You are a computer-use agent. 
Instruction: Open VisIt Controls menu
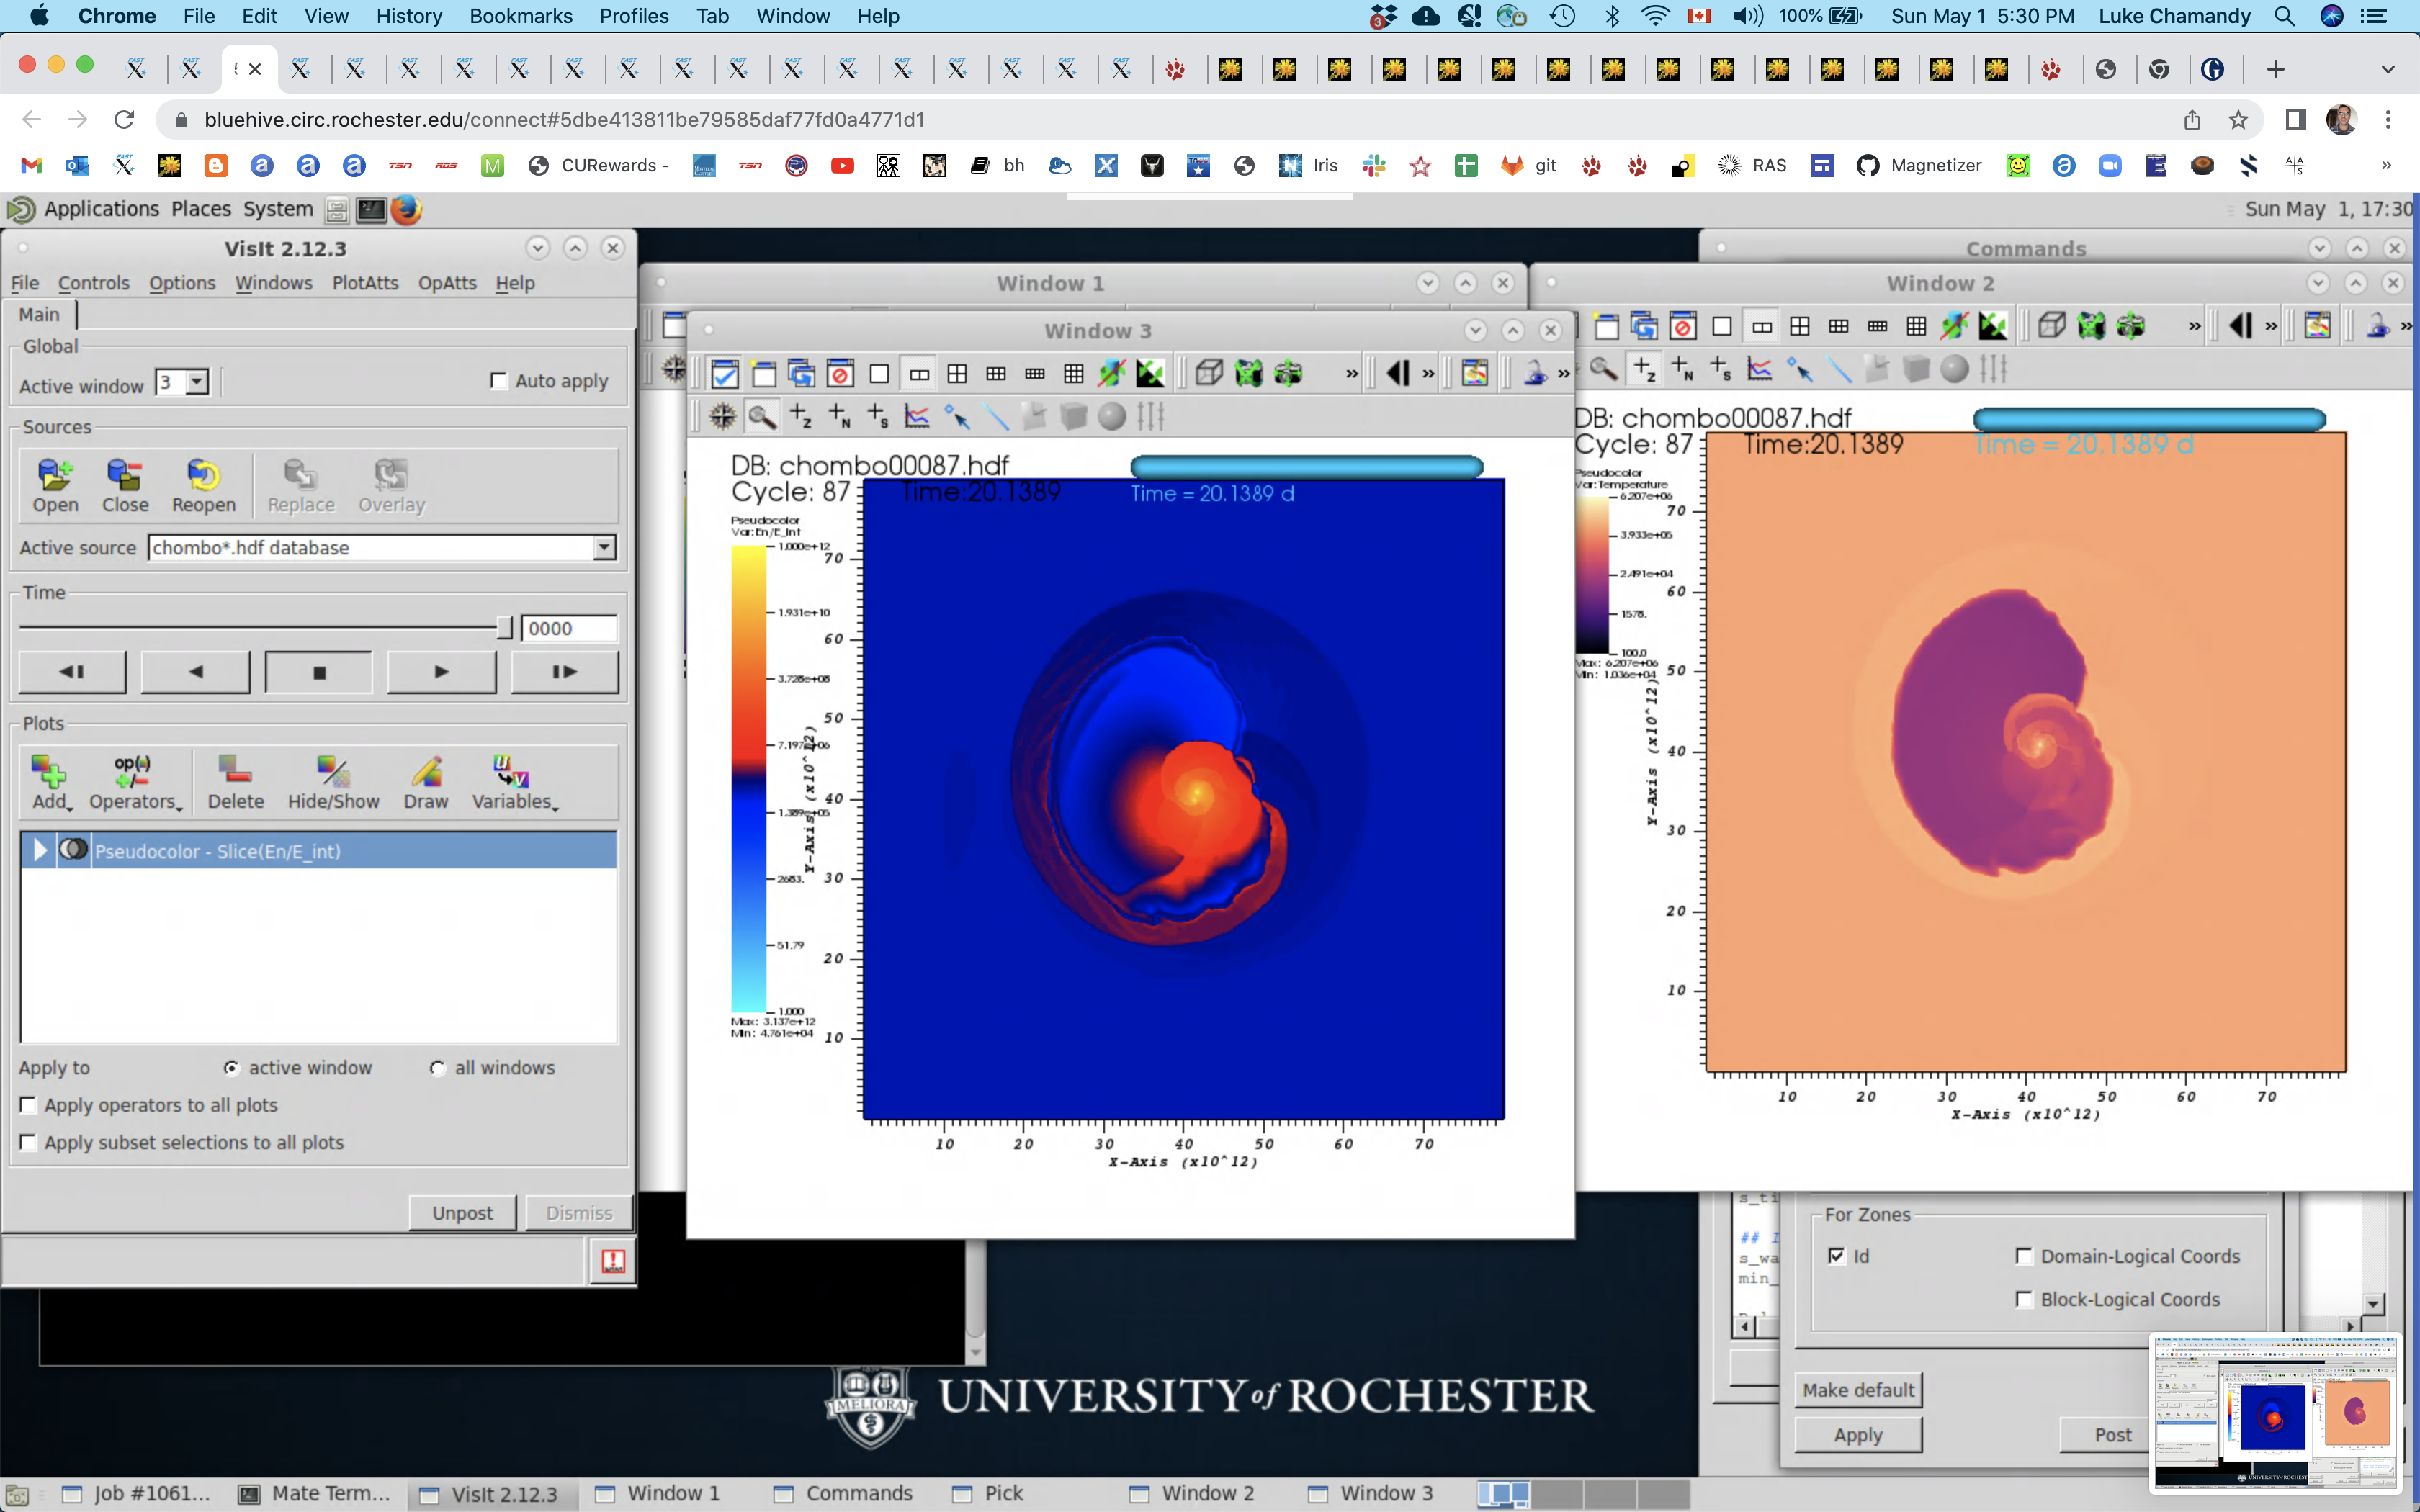94,283
